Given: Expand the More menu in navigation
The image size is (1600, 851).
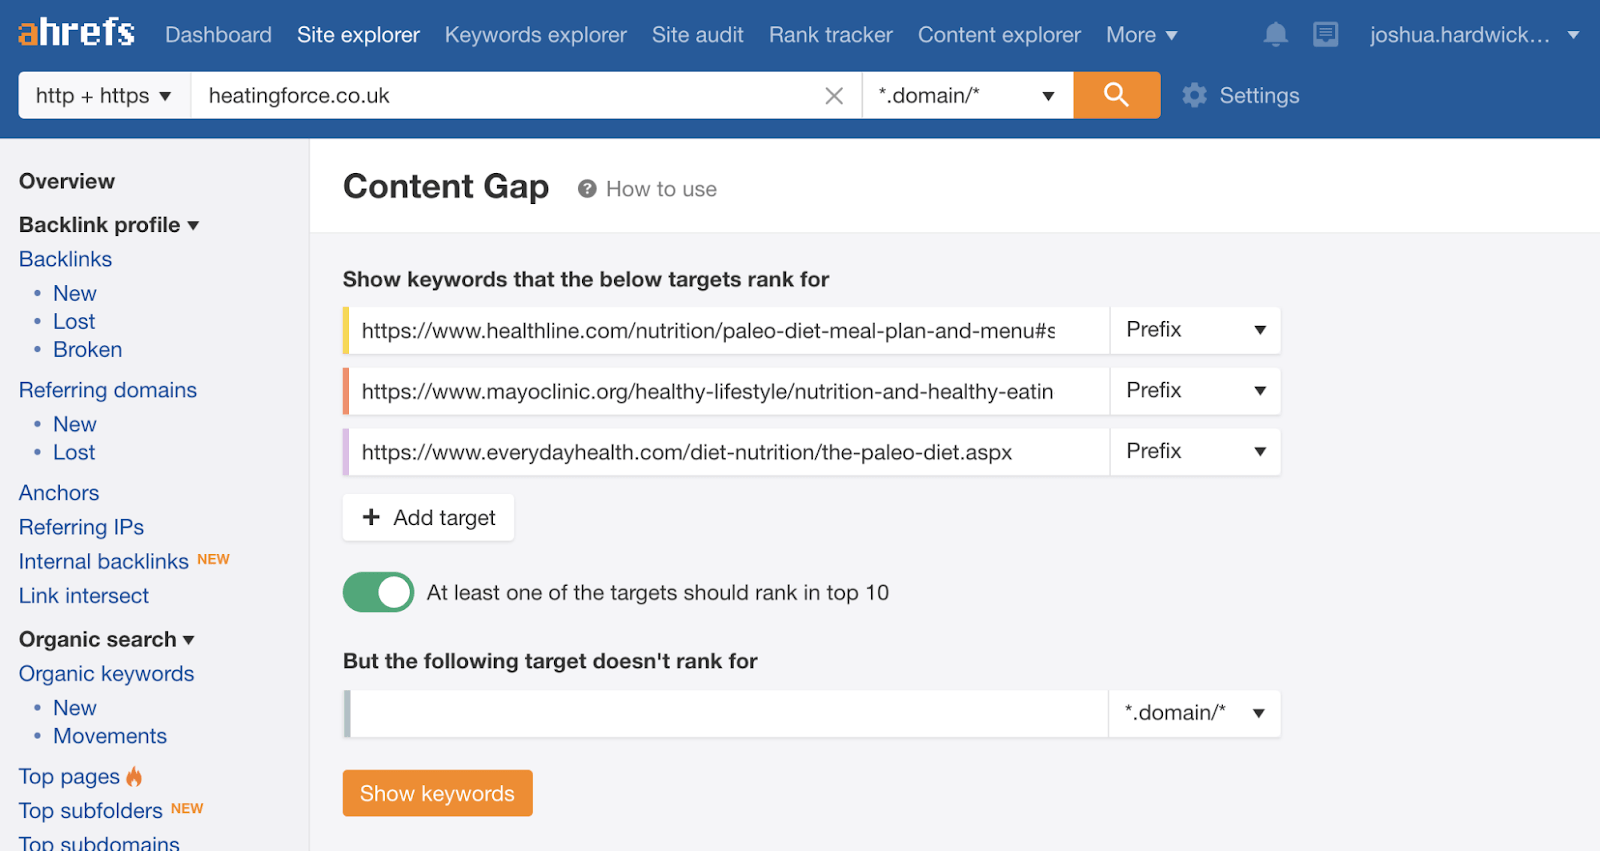Looking at the screenshot, I should (x=1141, y=35).
